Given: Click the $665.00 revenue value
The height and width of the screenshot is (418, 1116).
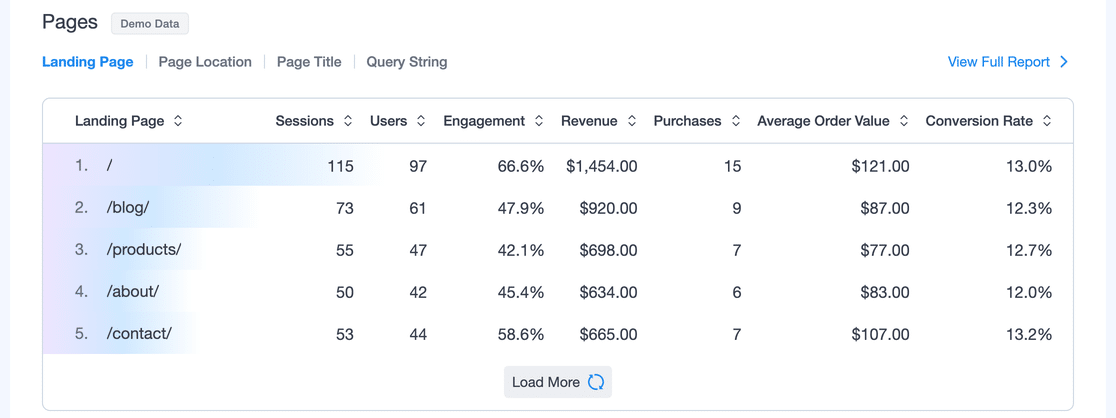Looking at the screenshot, I should point(608,335).
